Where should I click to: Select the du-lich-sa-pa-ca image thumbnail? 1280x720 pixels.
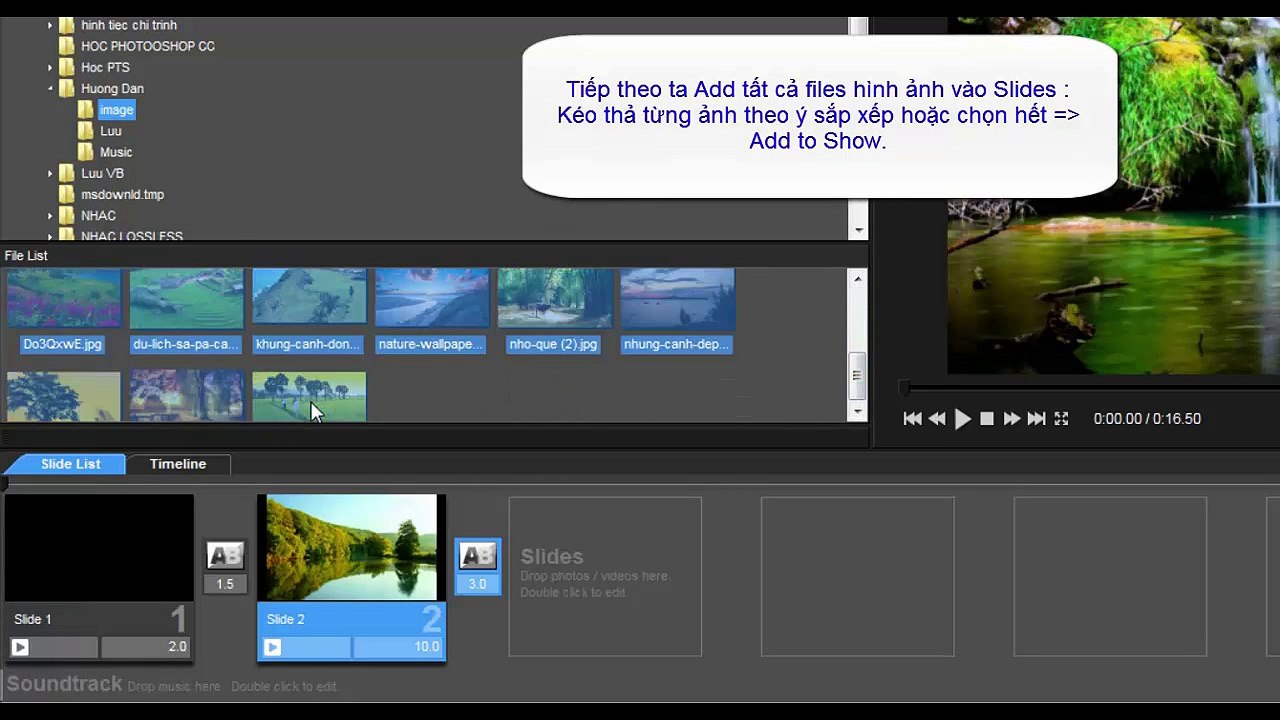click(x=186, y=298)
